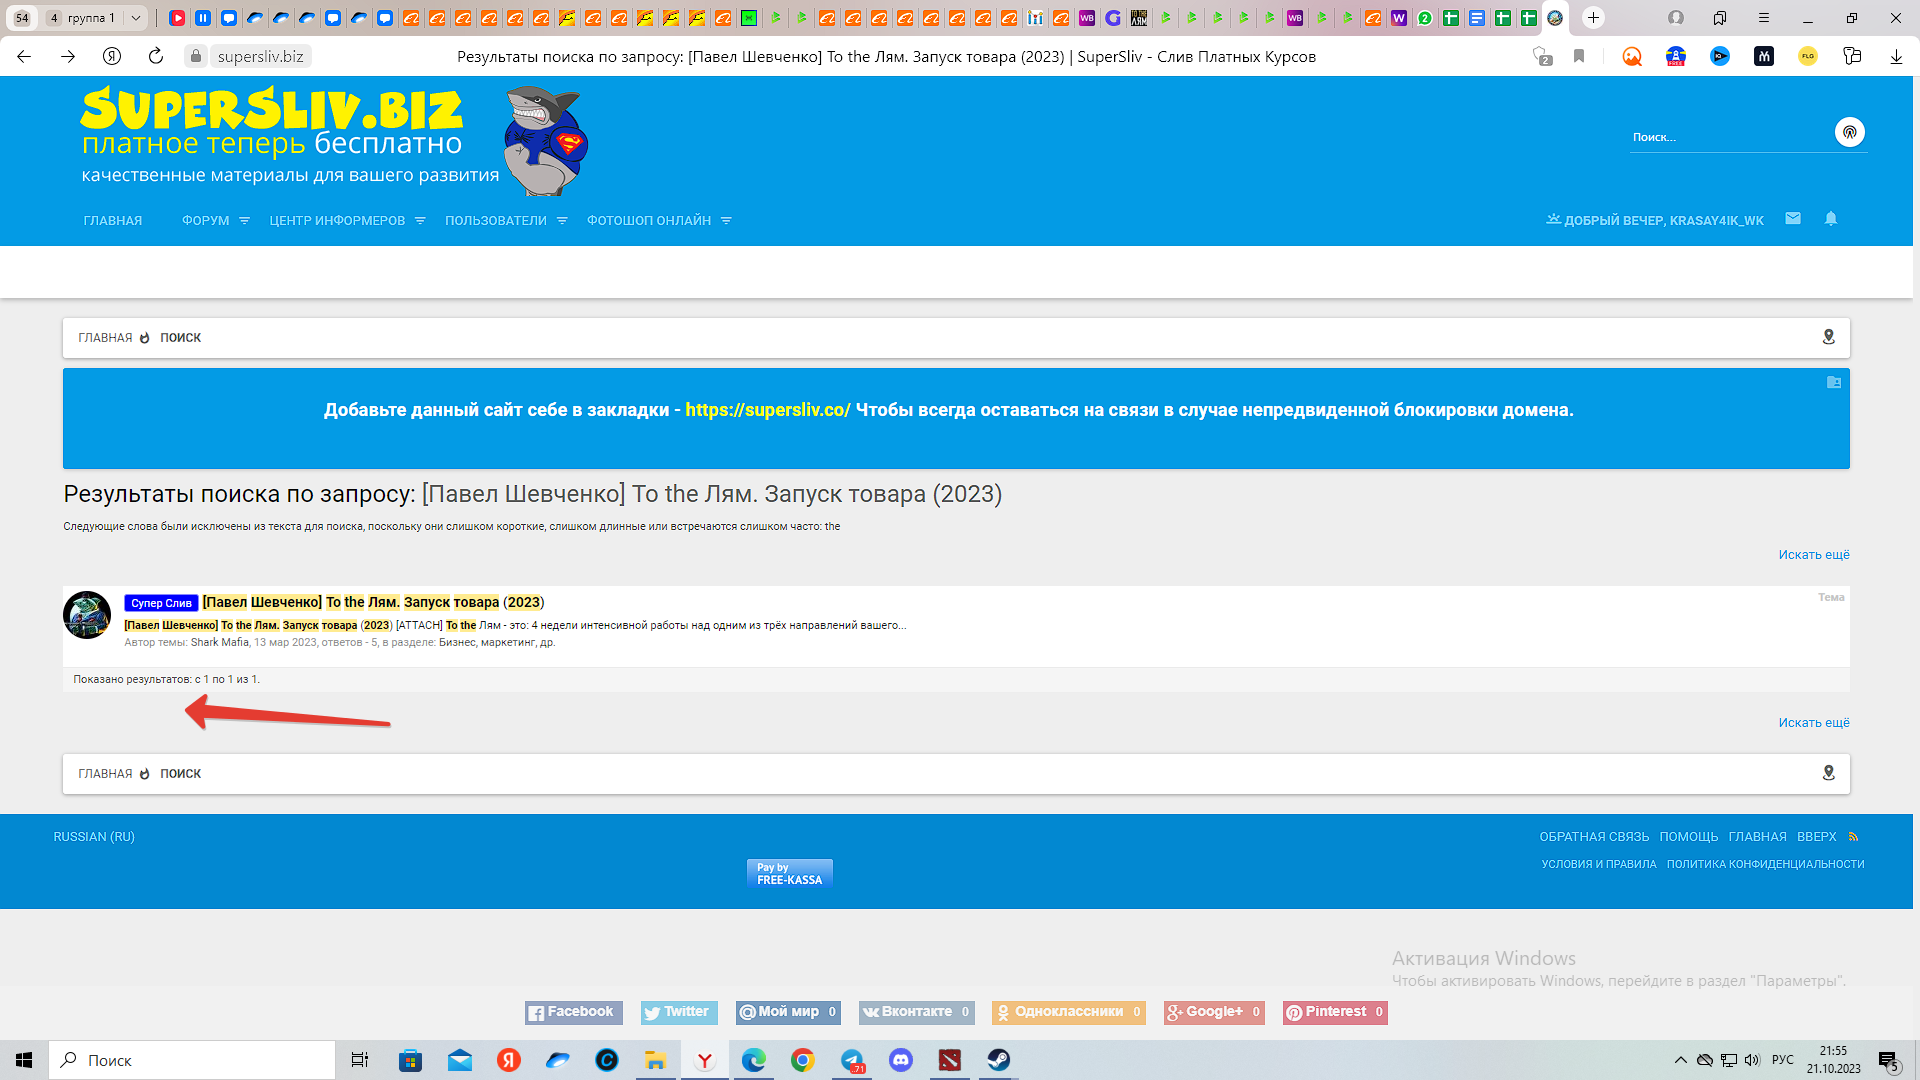The height and width of the screenshot is (1080, 1920).
Task: Bookmark this page with the bookmark icon
Action: coord(1579,57)
